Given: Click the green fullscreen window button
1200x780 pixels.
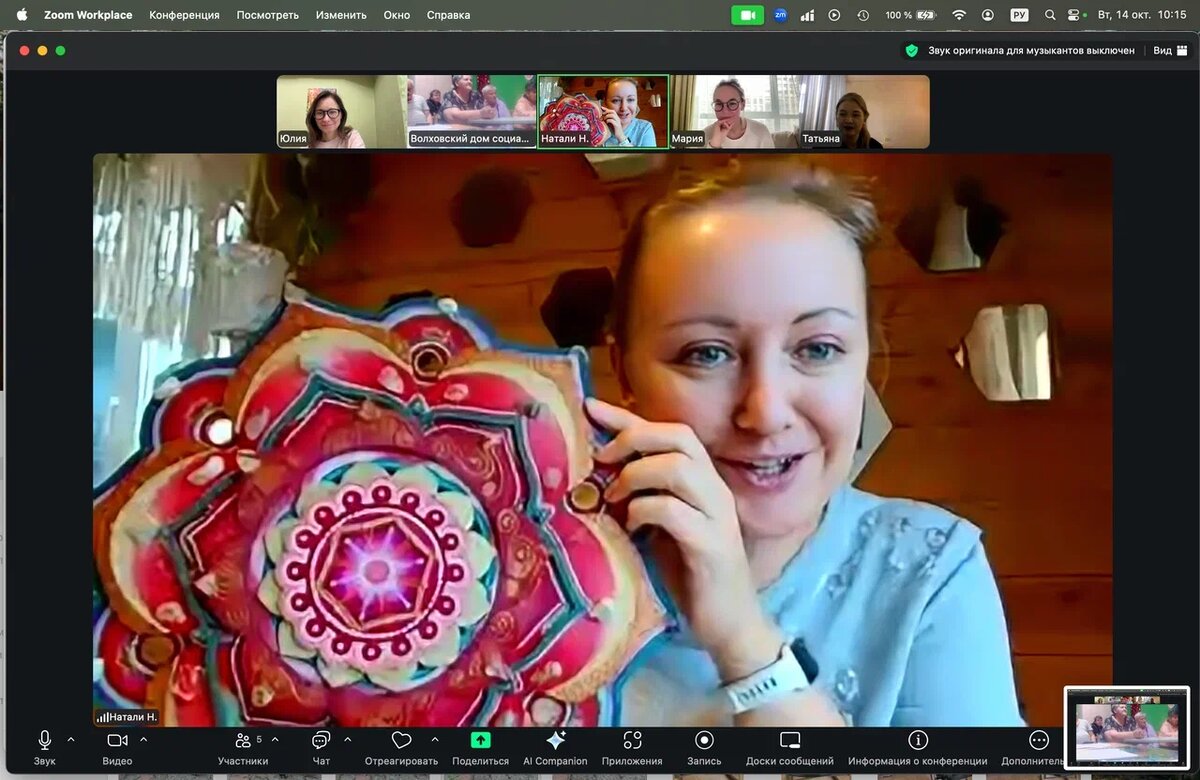Looking at the screenshot, I should 60,50.
